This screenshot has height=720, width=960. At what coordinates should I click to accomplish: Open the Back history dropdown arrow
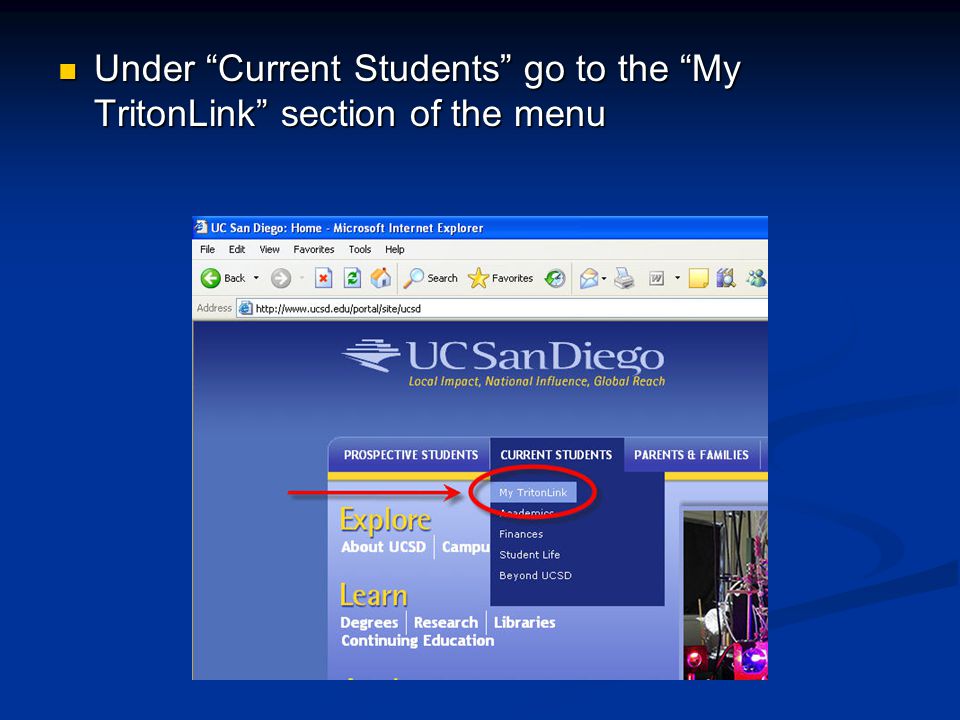[x=257, y=278]
